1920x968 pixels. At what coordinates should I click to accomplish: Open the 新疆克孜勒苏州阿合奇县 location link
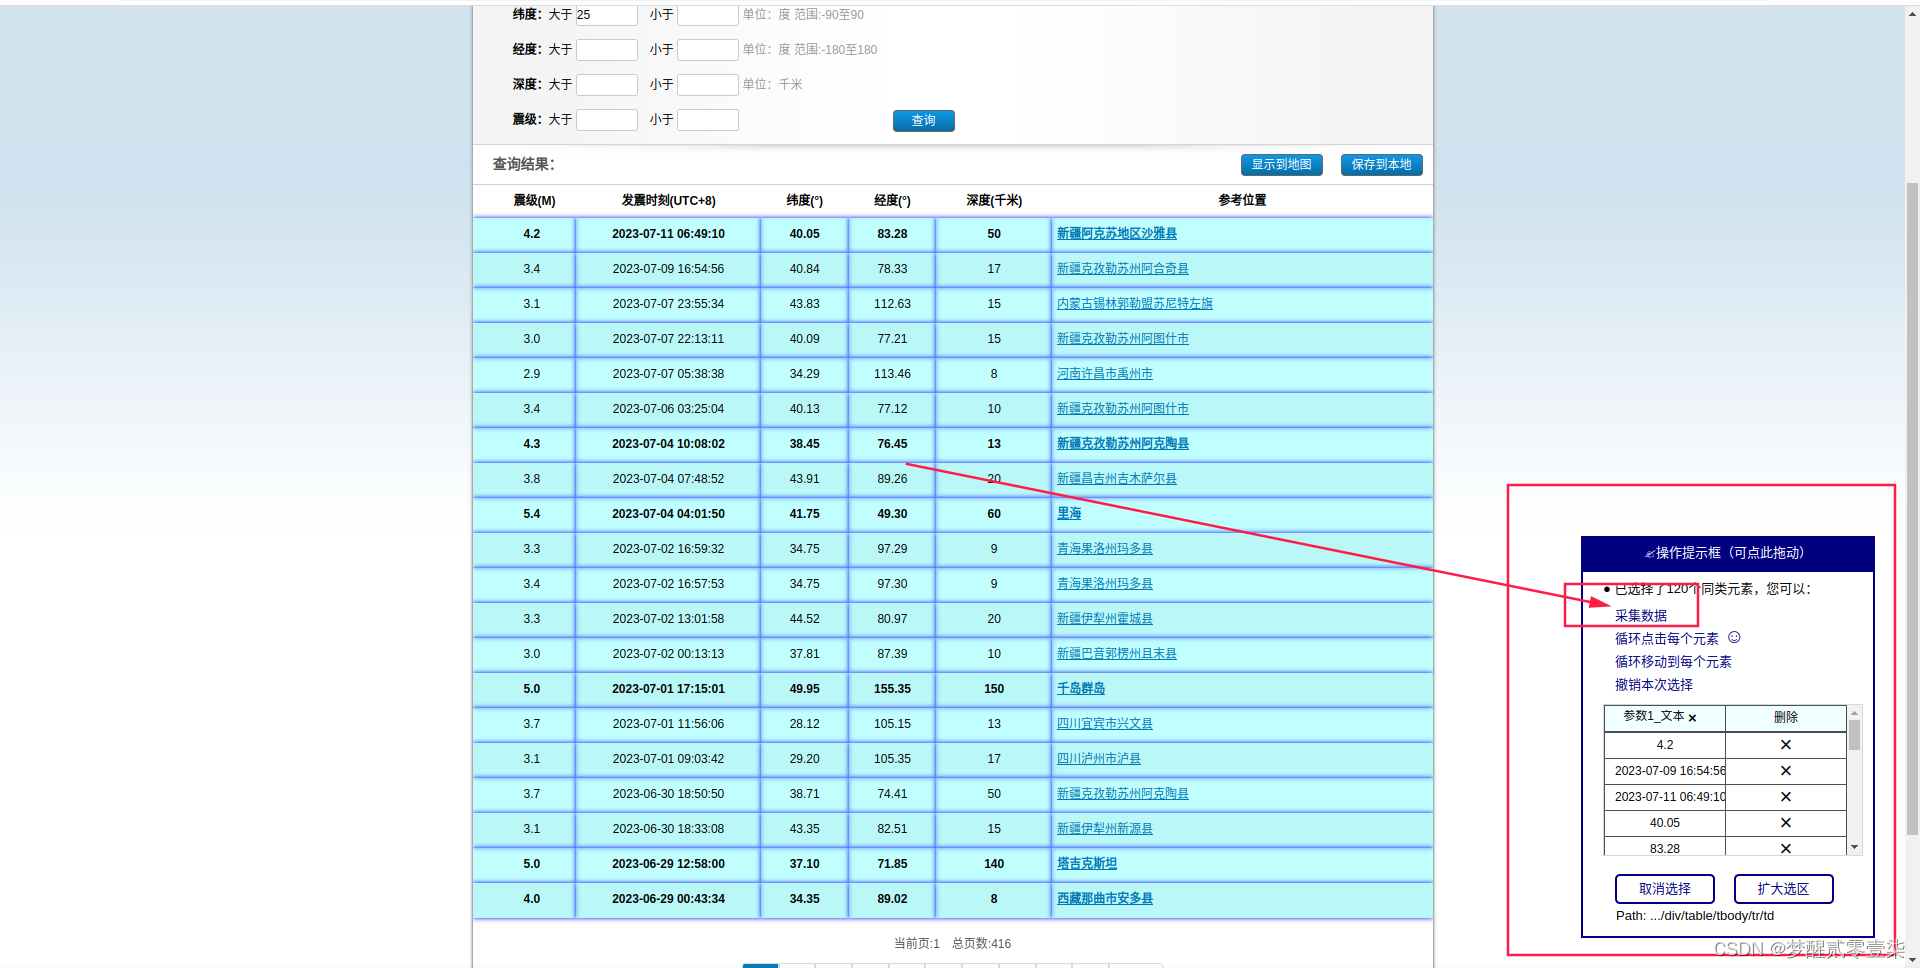pyautogui.click(x=1122, y=269)
